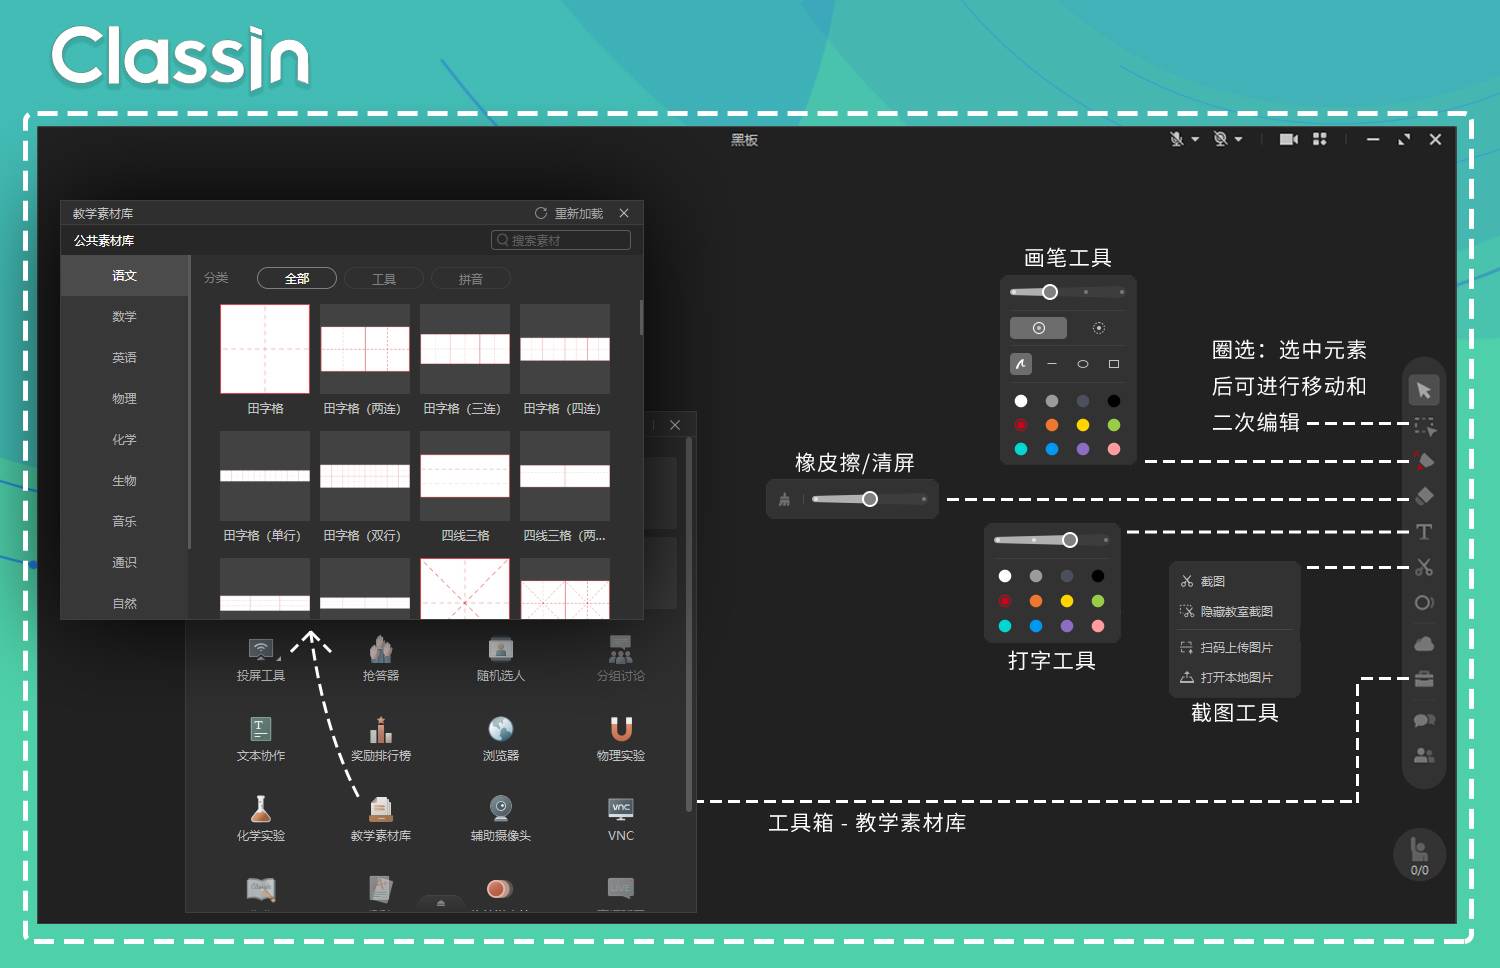Choose the lasso selection tool
The width and height of the screenshot is (1500, 968).
point(1424,426)
